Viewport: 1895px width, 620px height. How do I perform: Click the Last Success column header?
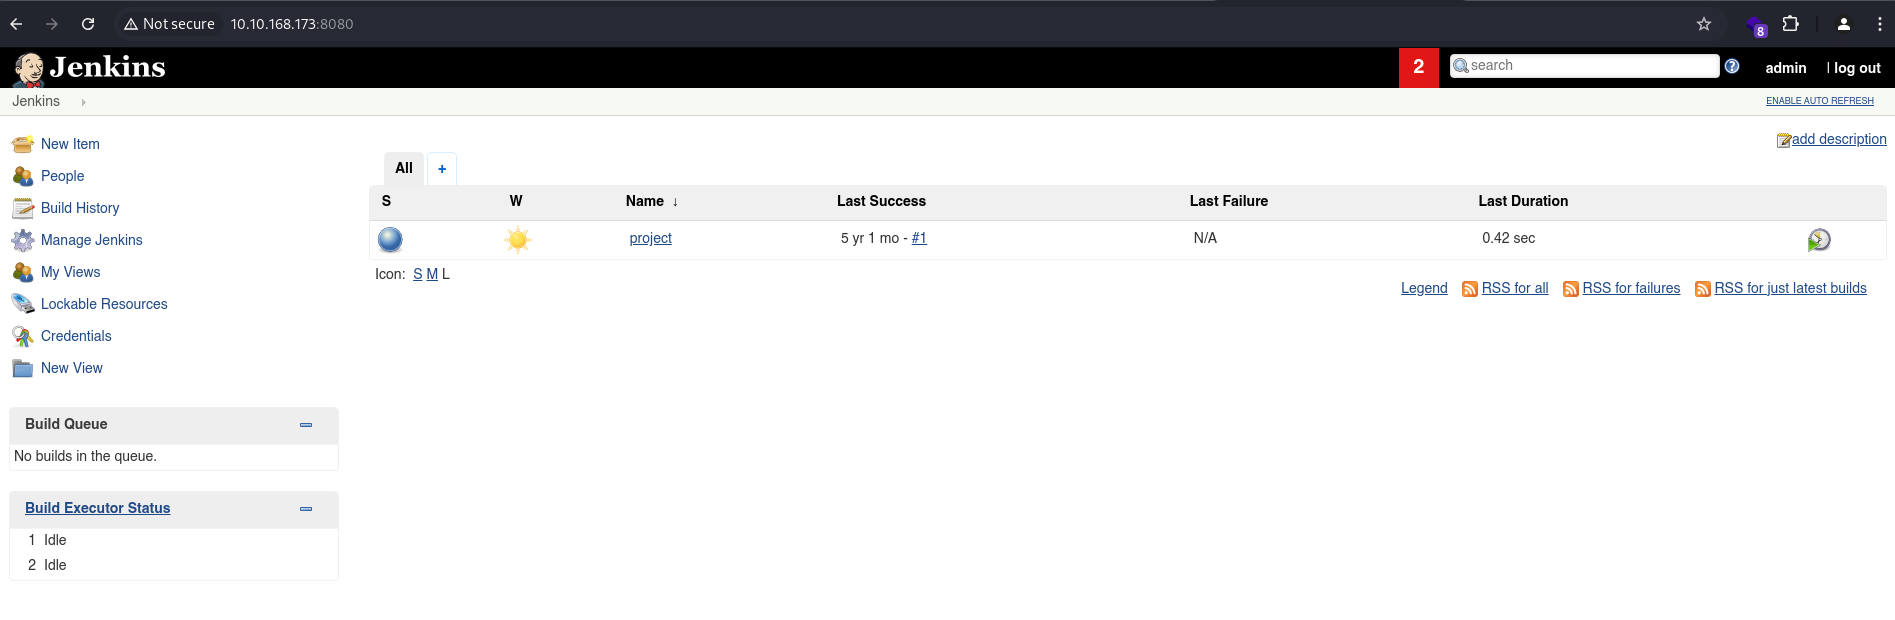(881, 201)
